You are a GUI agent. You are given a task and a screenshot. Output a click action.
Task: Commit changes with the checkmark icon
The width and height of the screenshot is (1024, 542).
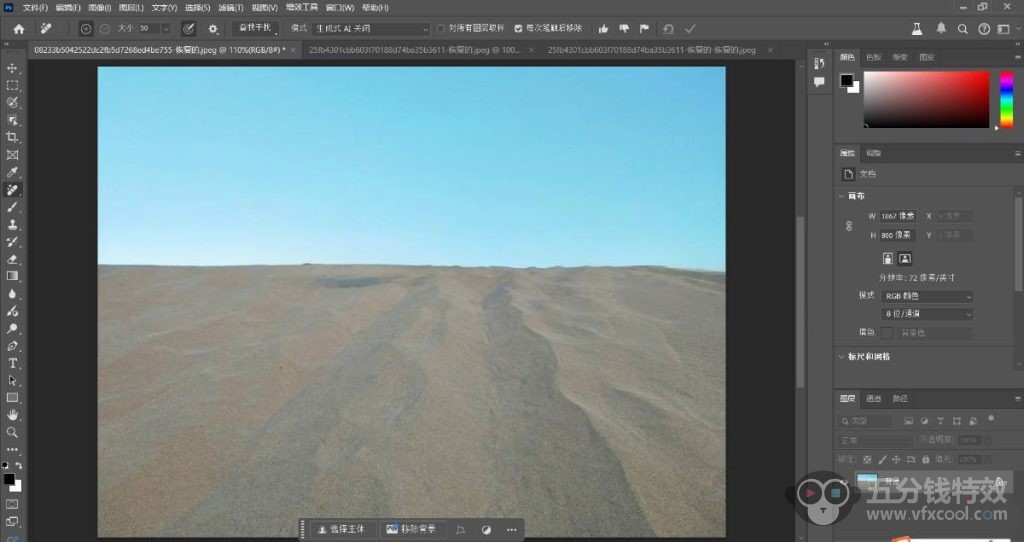[690, 29]
